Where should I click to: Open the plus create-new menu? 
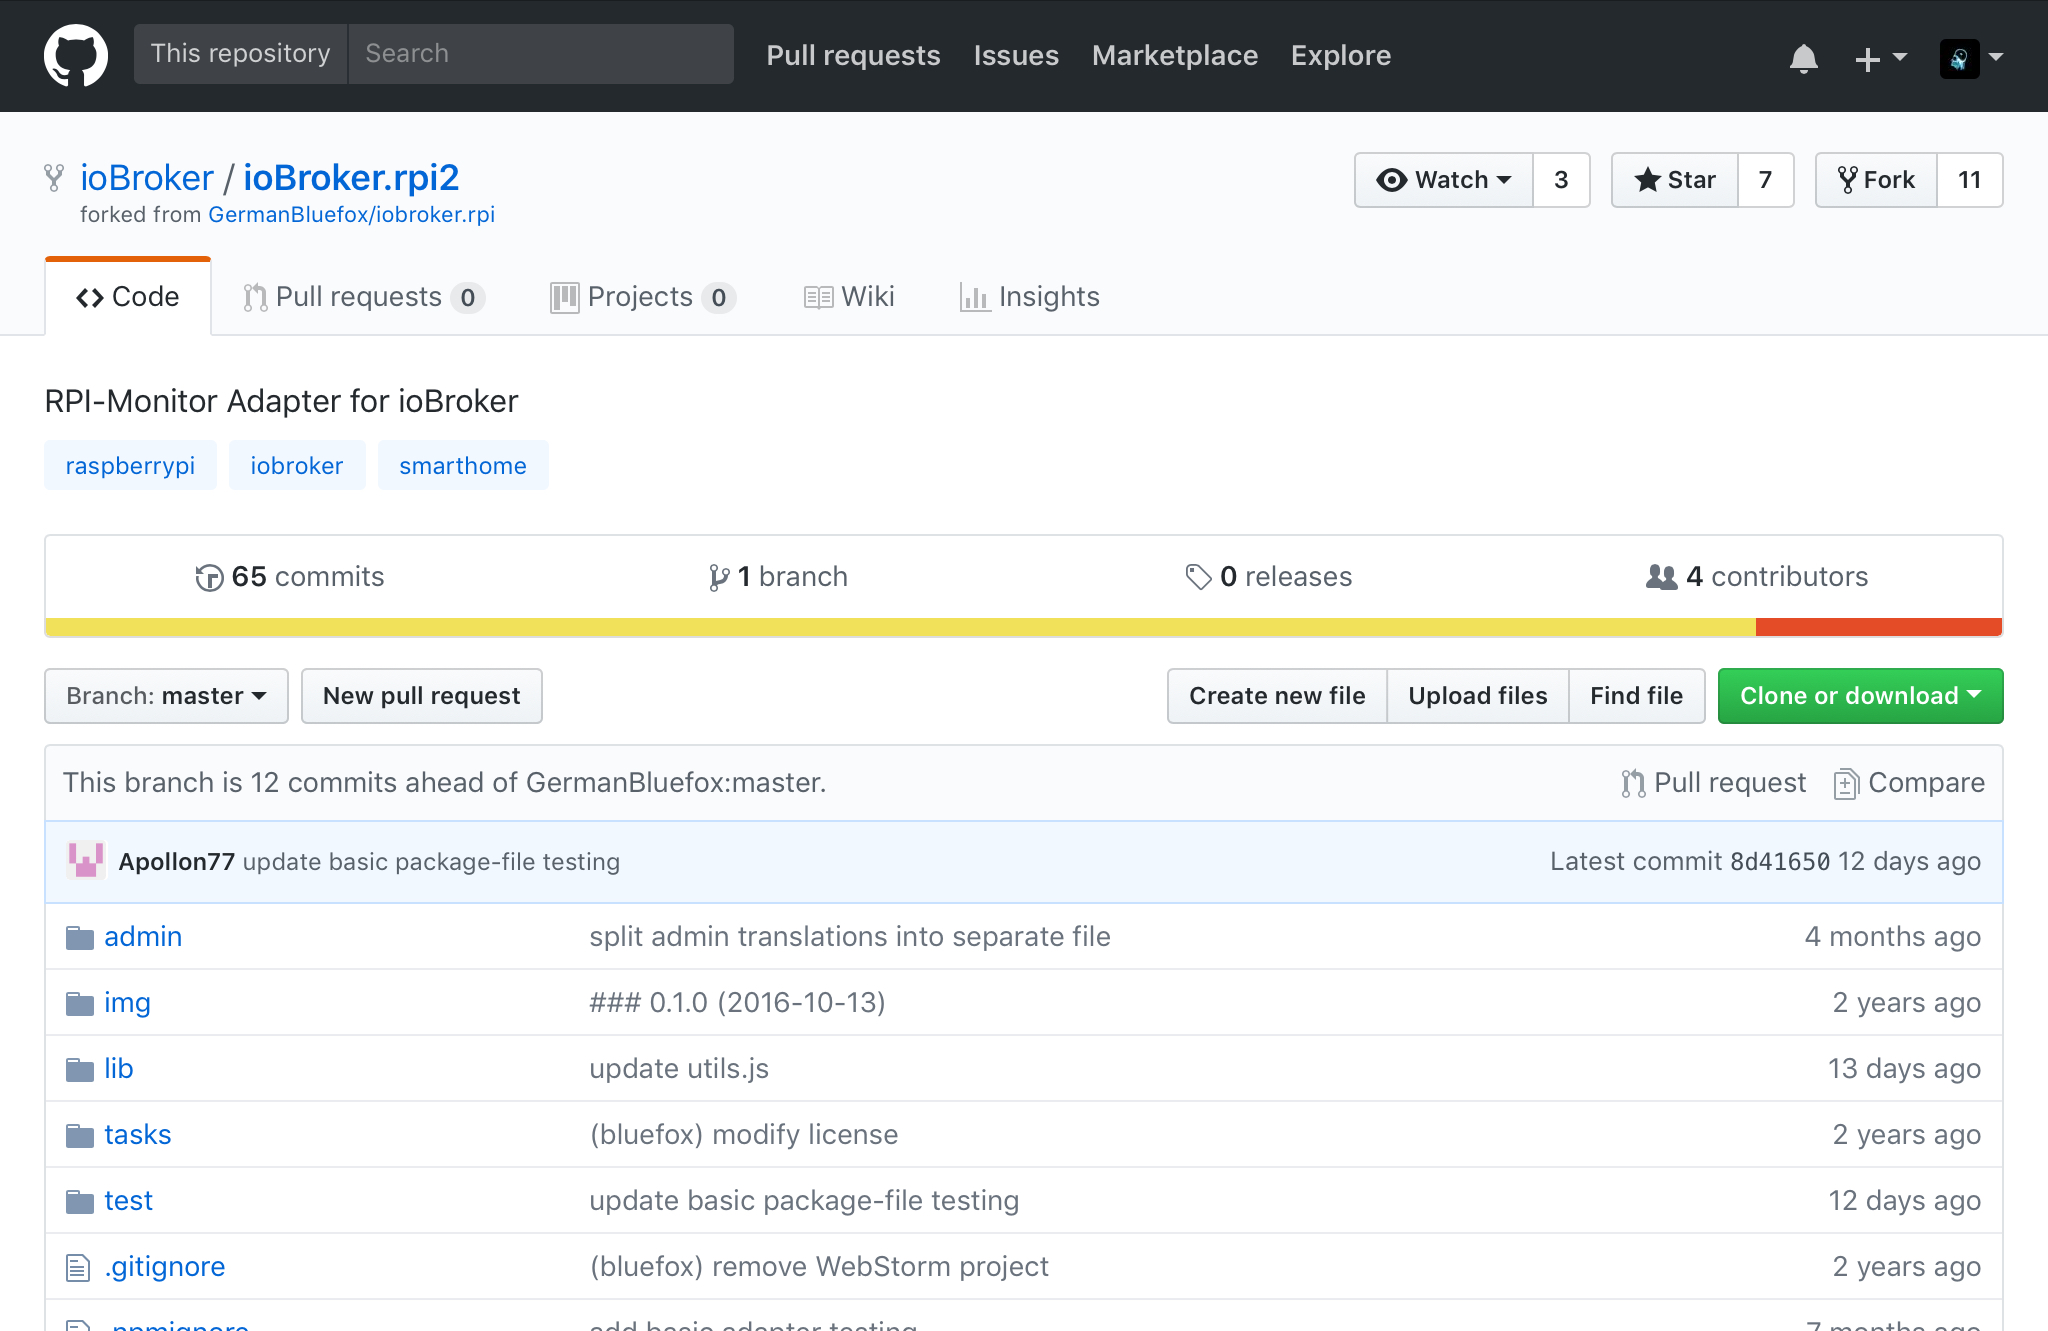click(x=1880, y=58)
